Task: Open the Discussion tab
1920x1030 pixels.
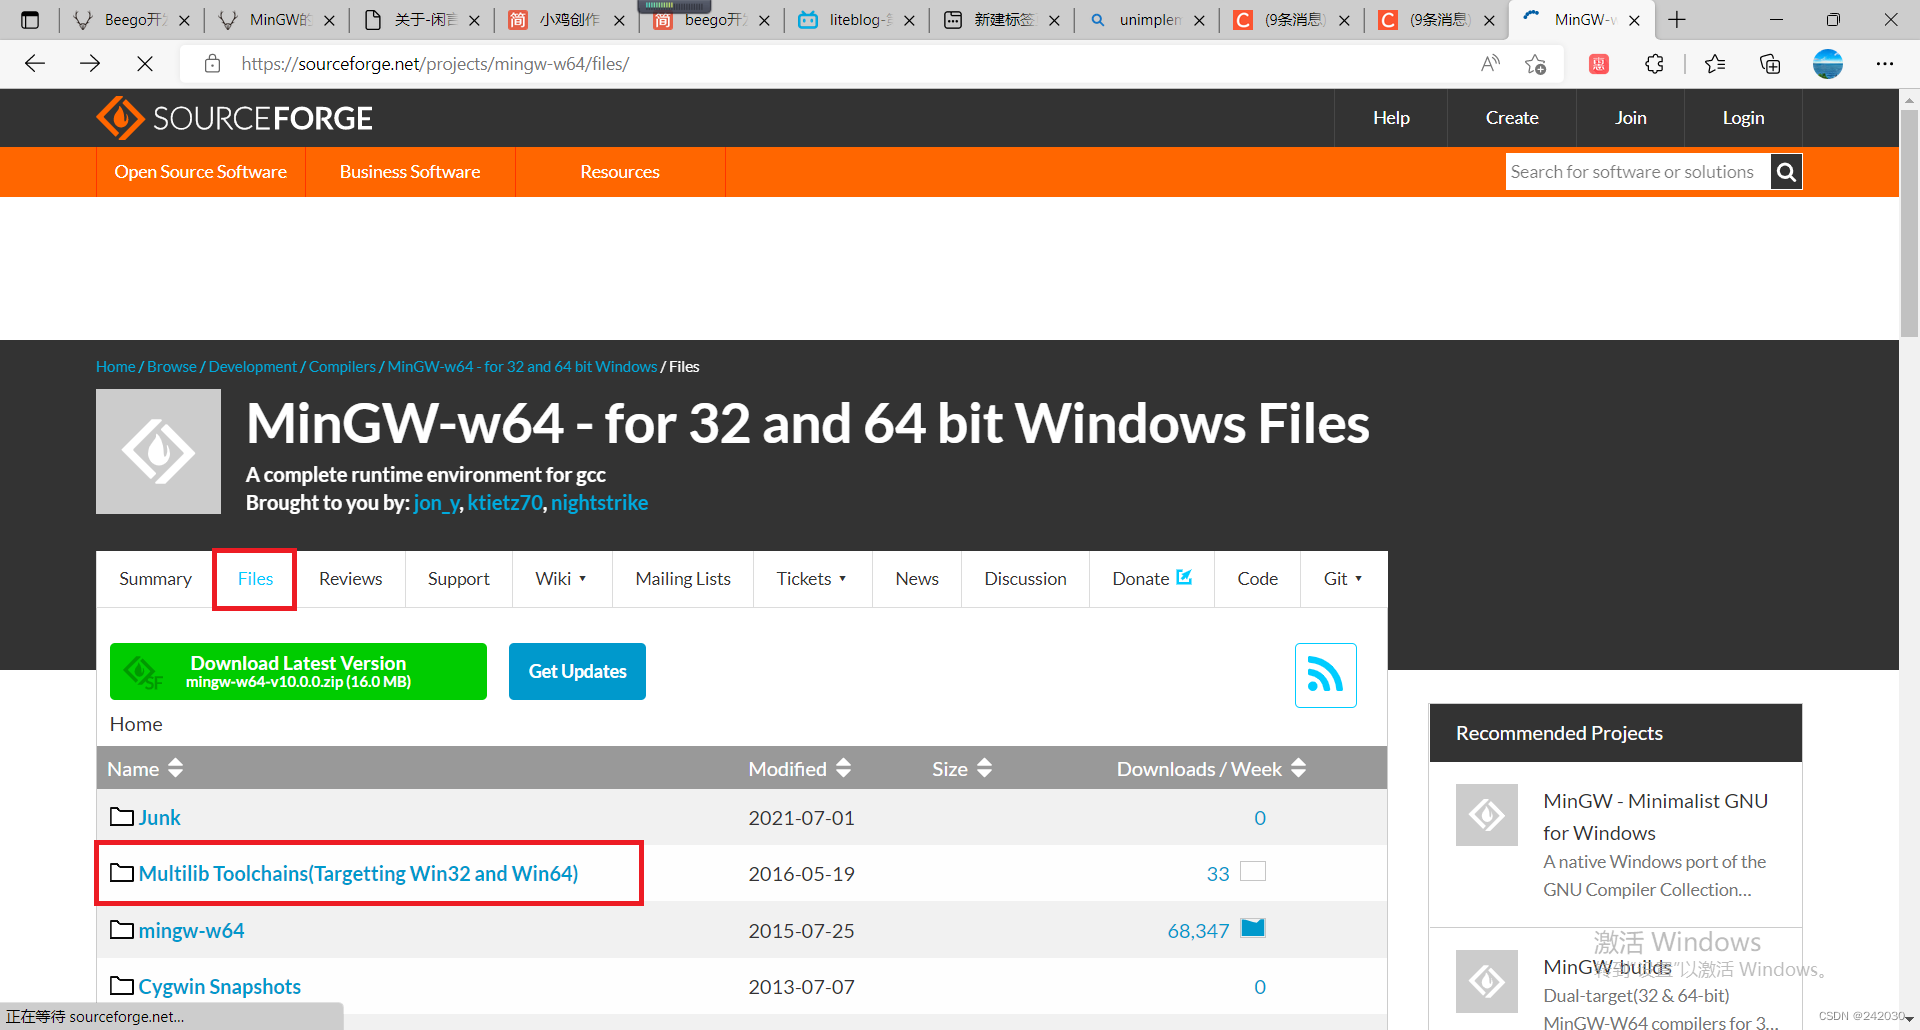Action: click(1025, 579)
